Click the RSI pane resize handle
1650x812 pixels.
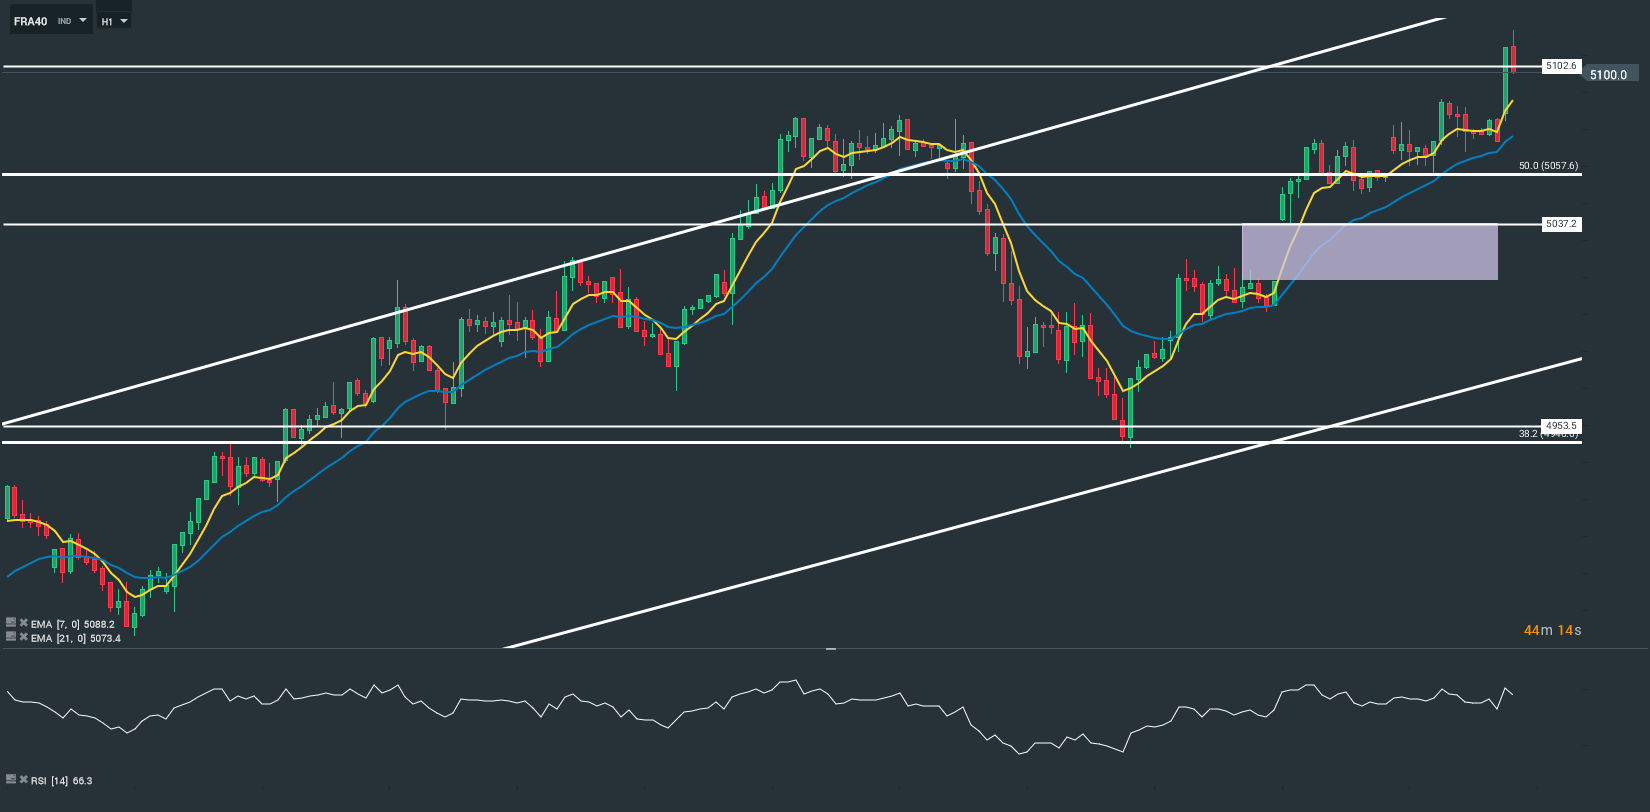point(830,649)
